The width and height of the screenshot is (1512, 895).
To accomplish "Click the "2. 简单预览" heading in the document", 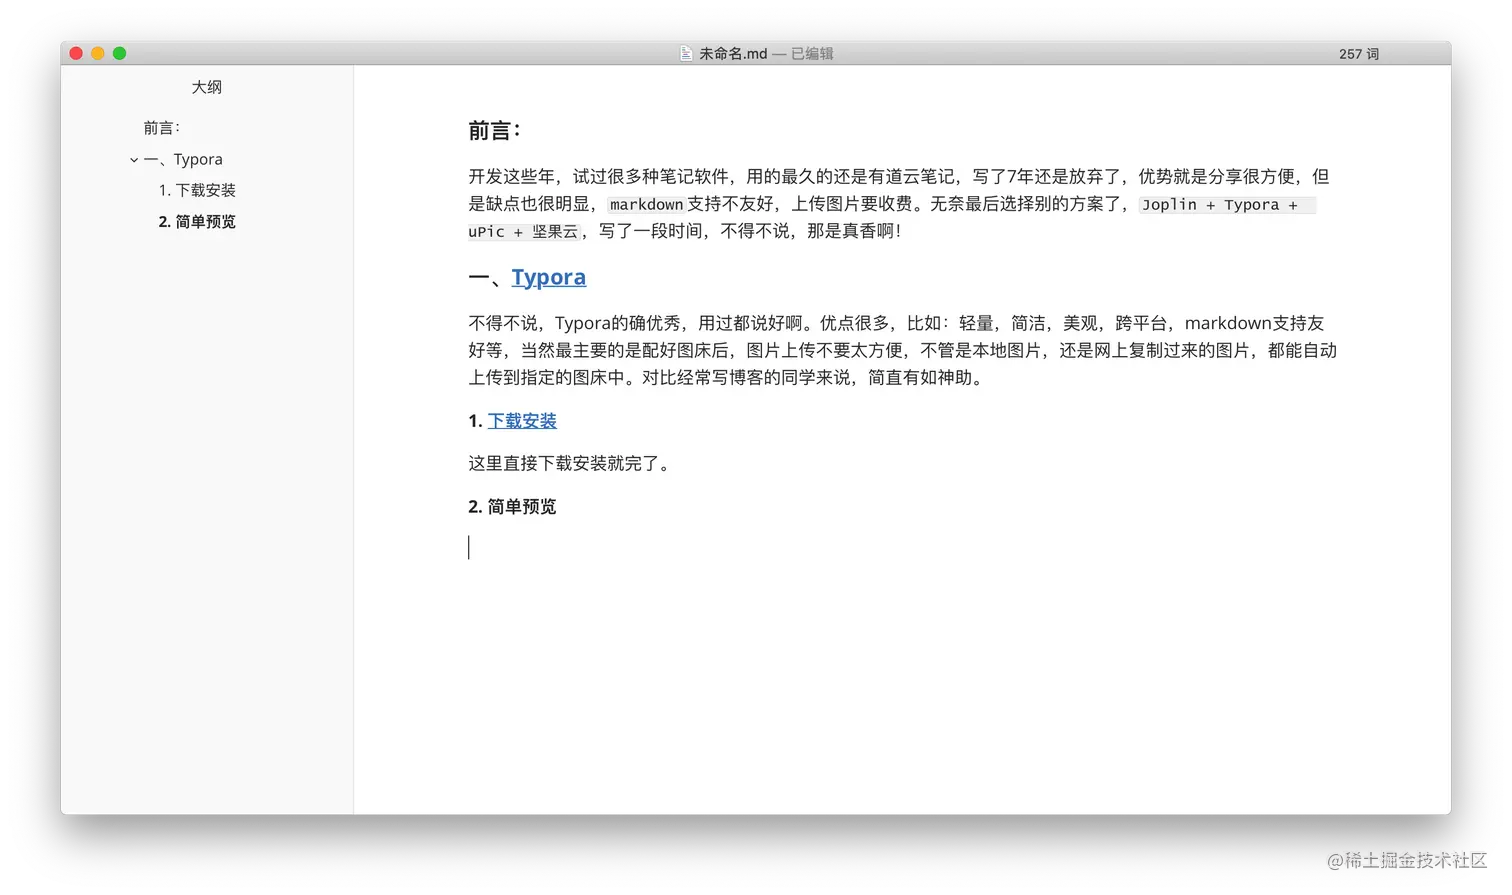I will click(x=511, y=507).
